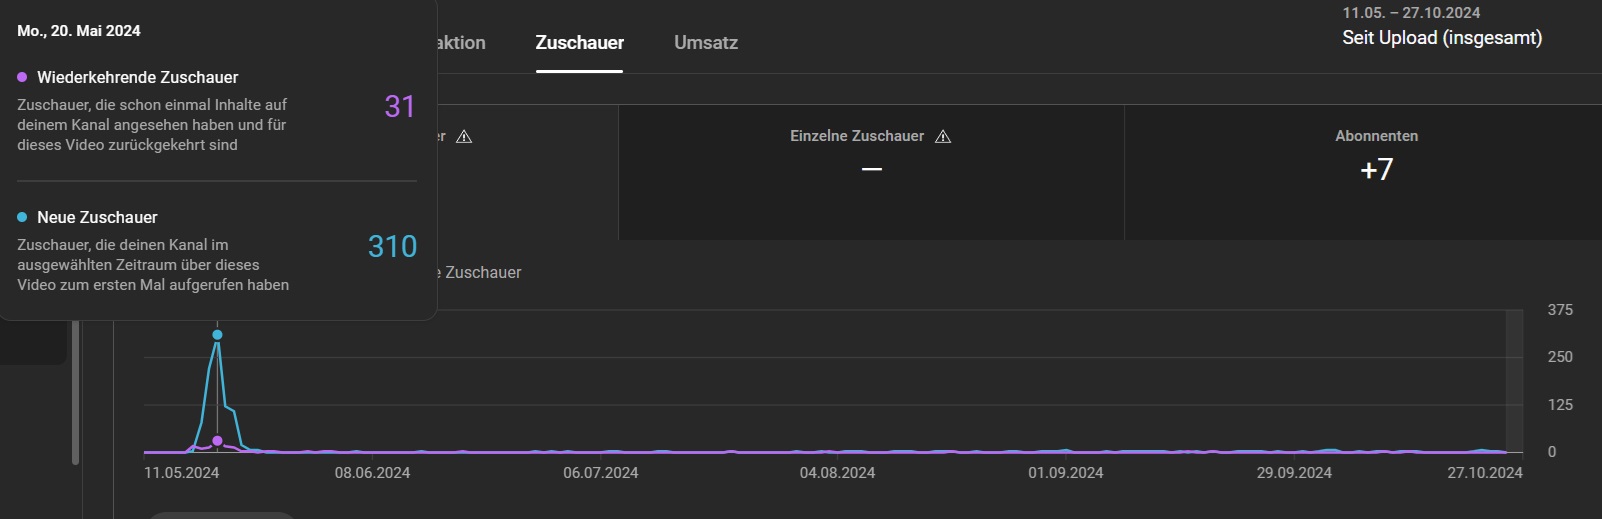1602x519 pixels.
Task: Click the shaded region at chart's right end
Action: coord(1514,380)
